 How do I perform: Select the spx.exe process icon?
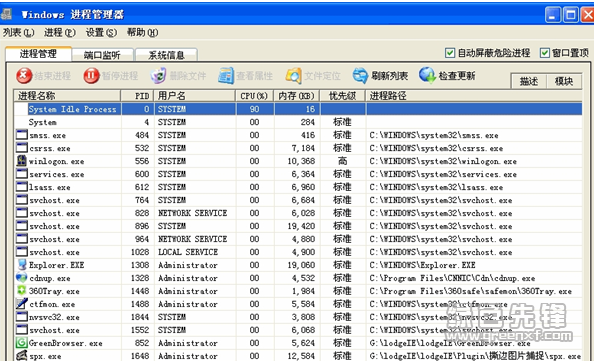point(22,355)
